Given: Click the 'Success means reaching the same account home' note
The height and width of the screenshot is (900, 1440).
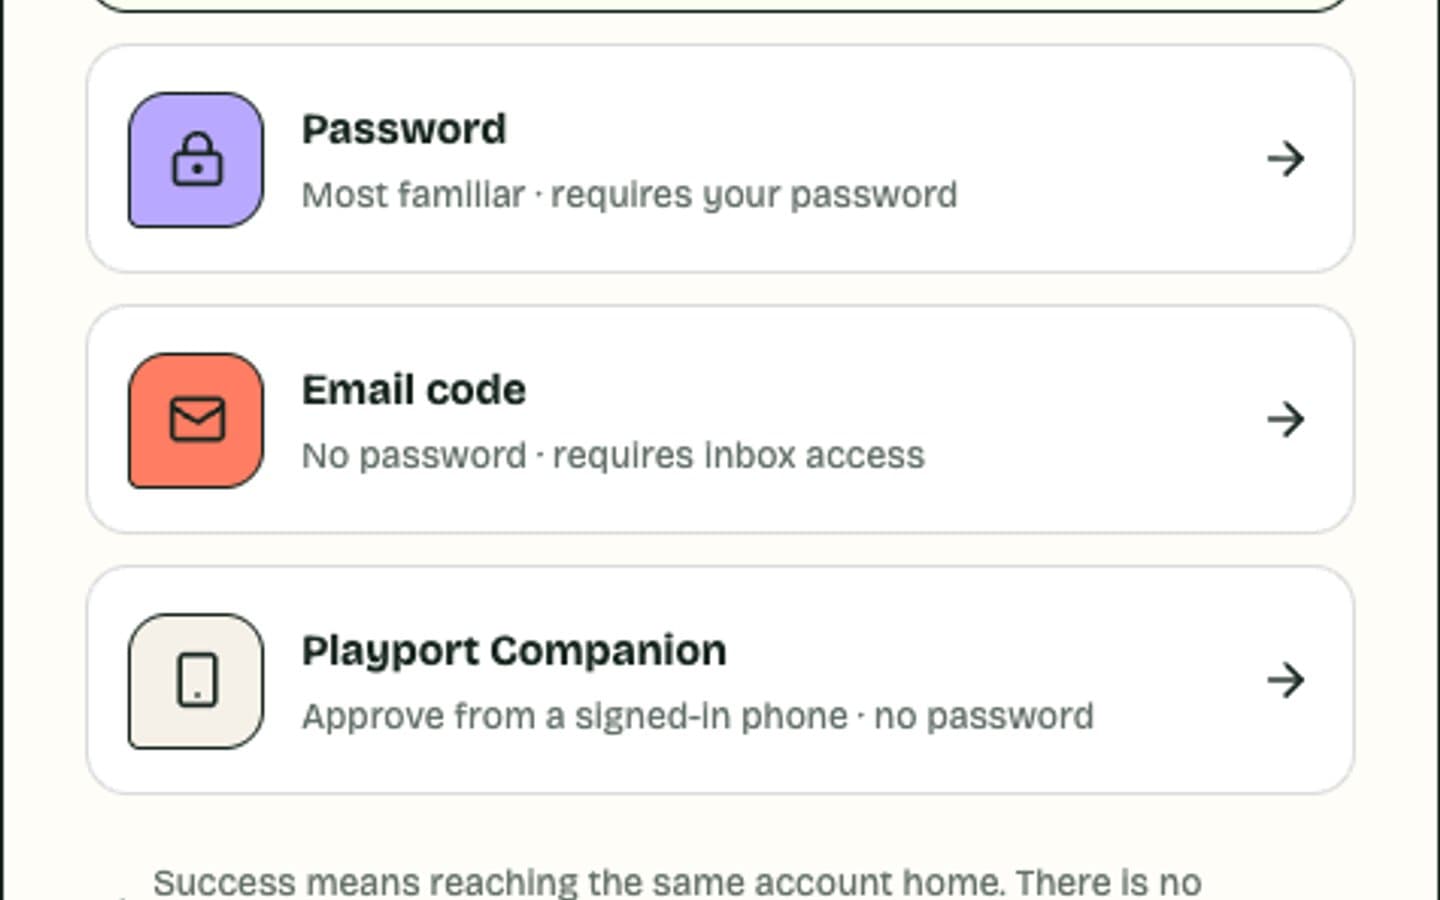Looking at the screenshot, I should (x=677, y=883).
